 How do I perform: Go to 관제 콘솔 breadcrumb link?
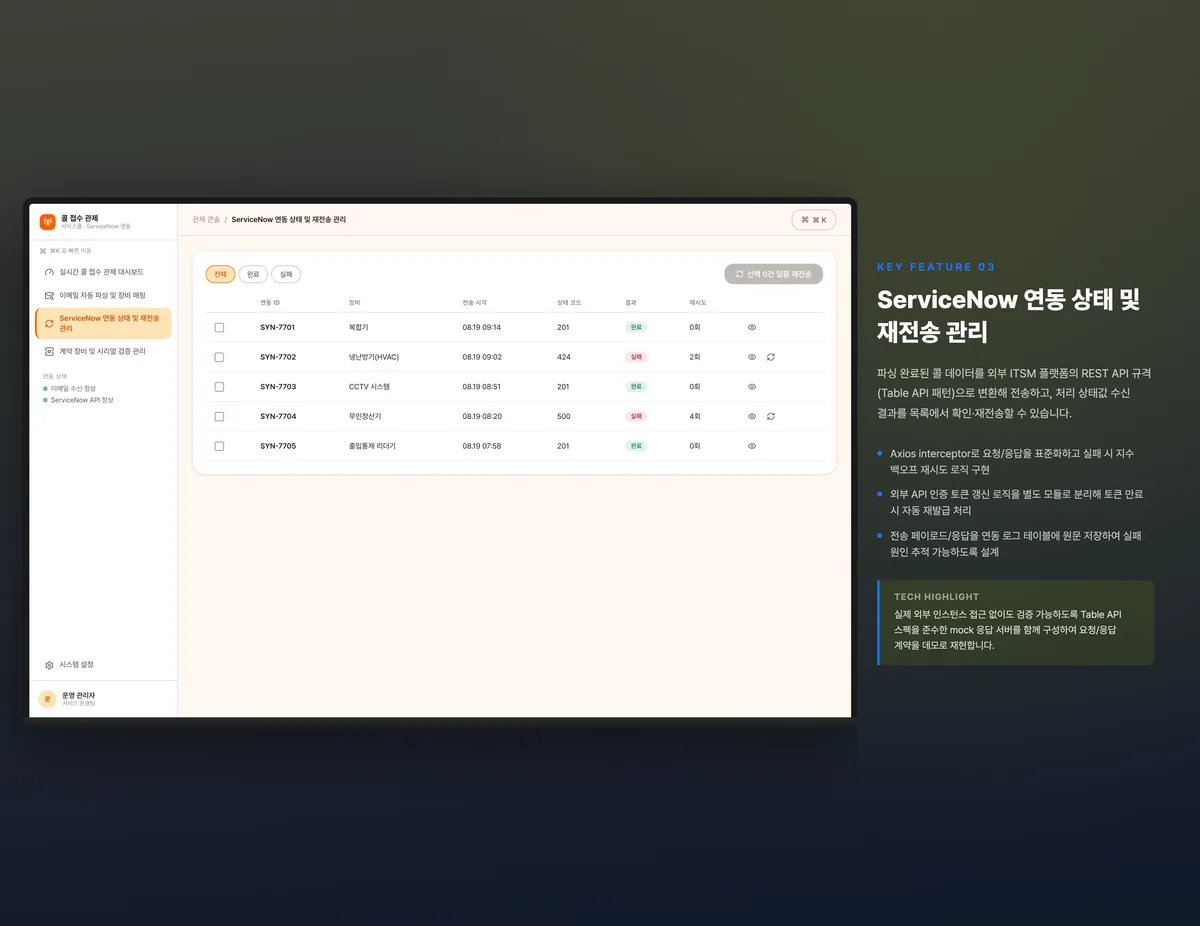point(206,219)
